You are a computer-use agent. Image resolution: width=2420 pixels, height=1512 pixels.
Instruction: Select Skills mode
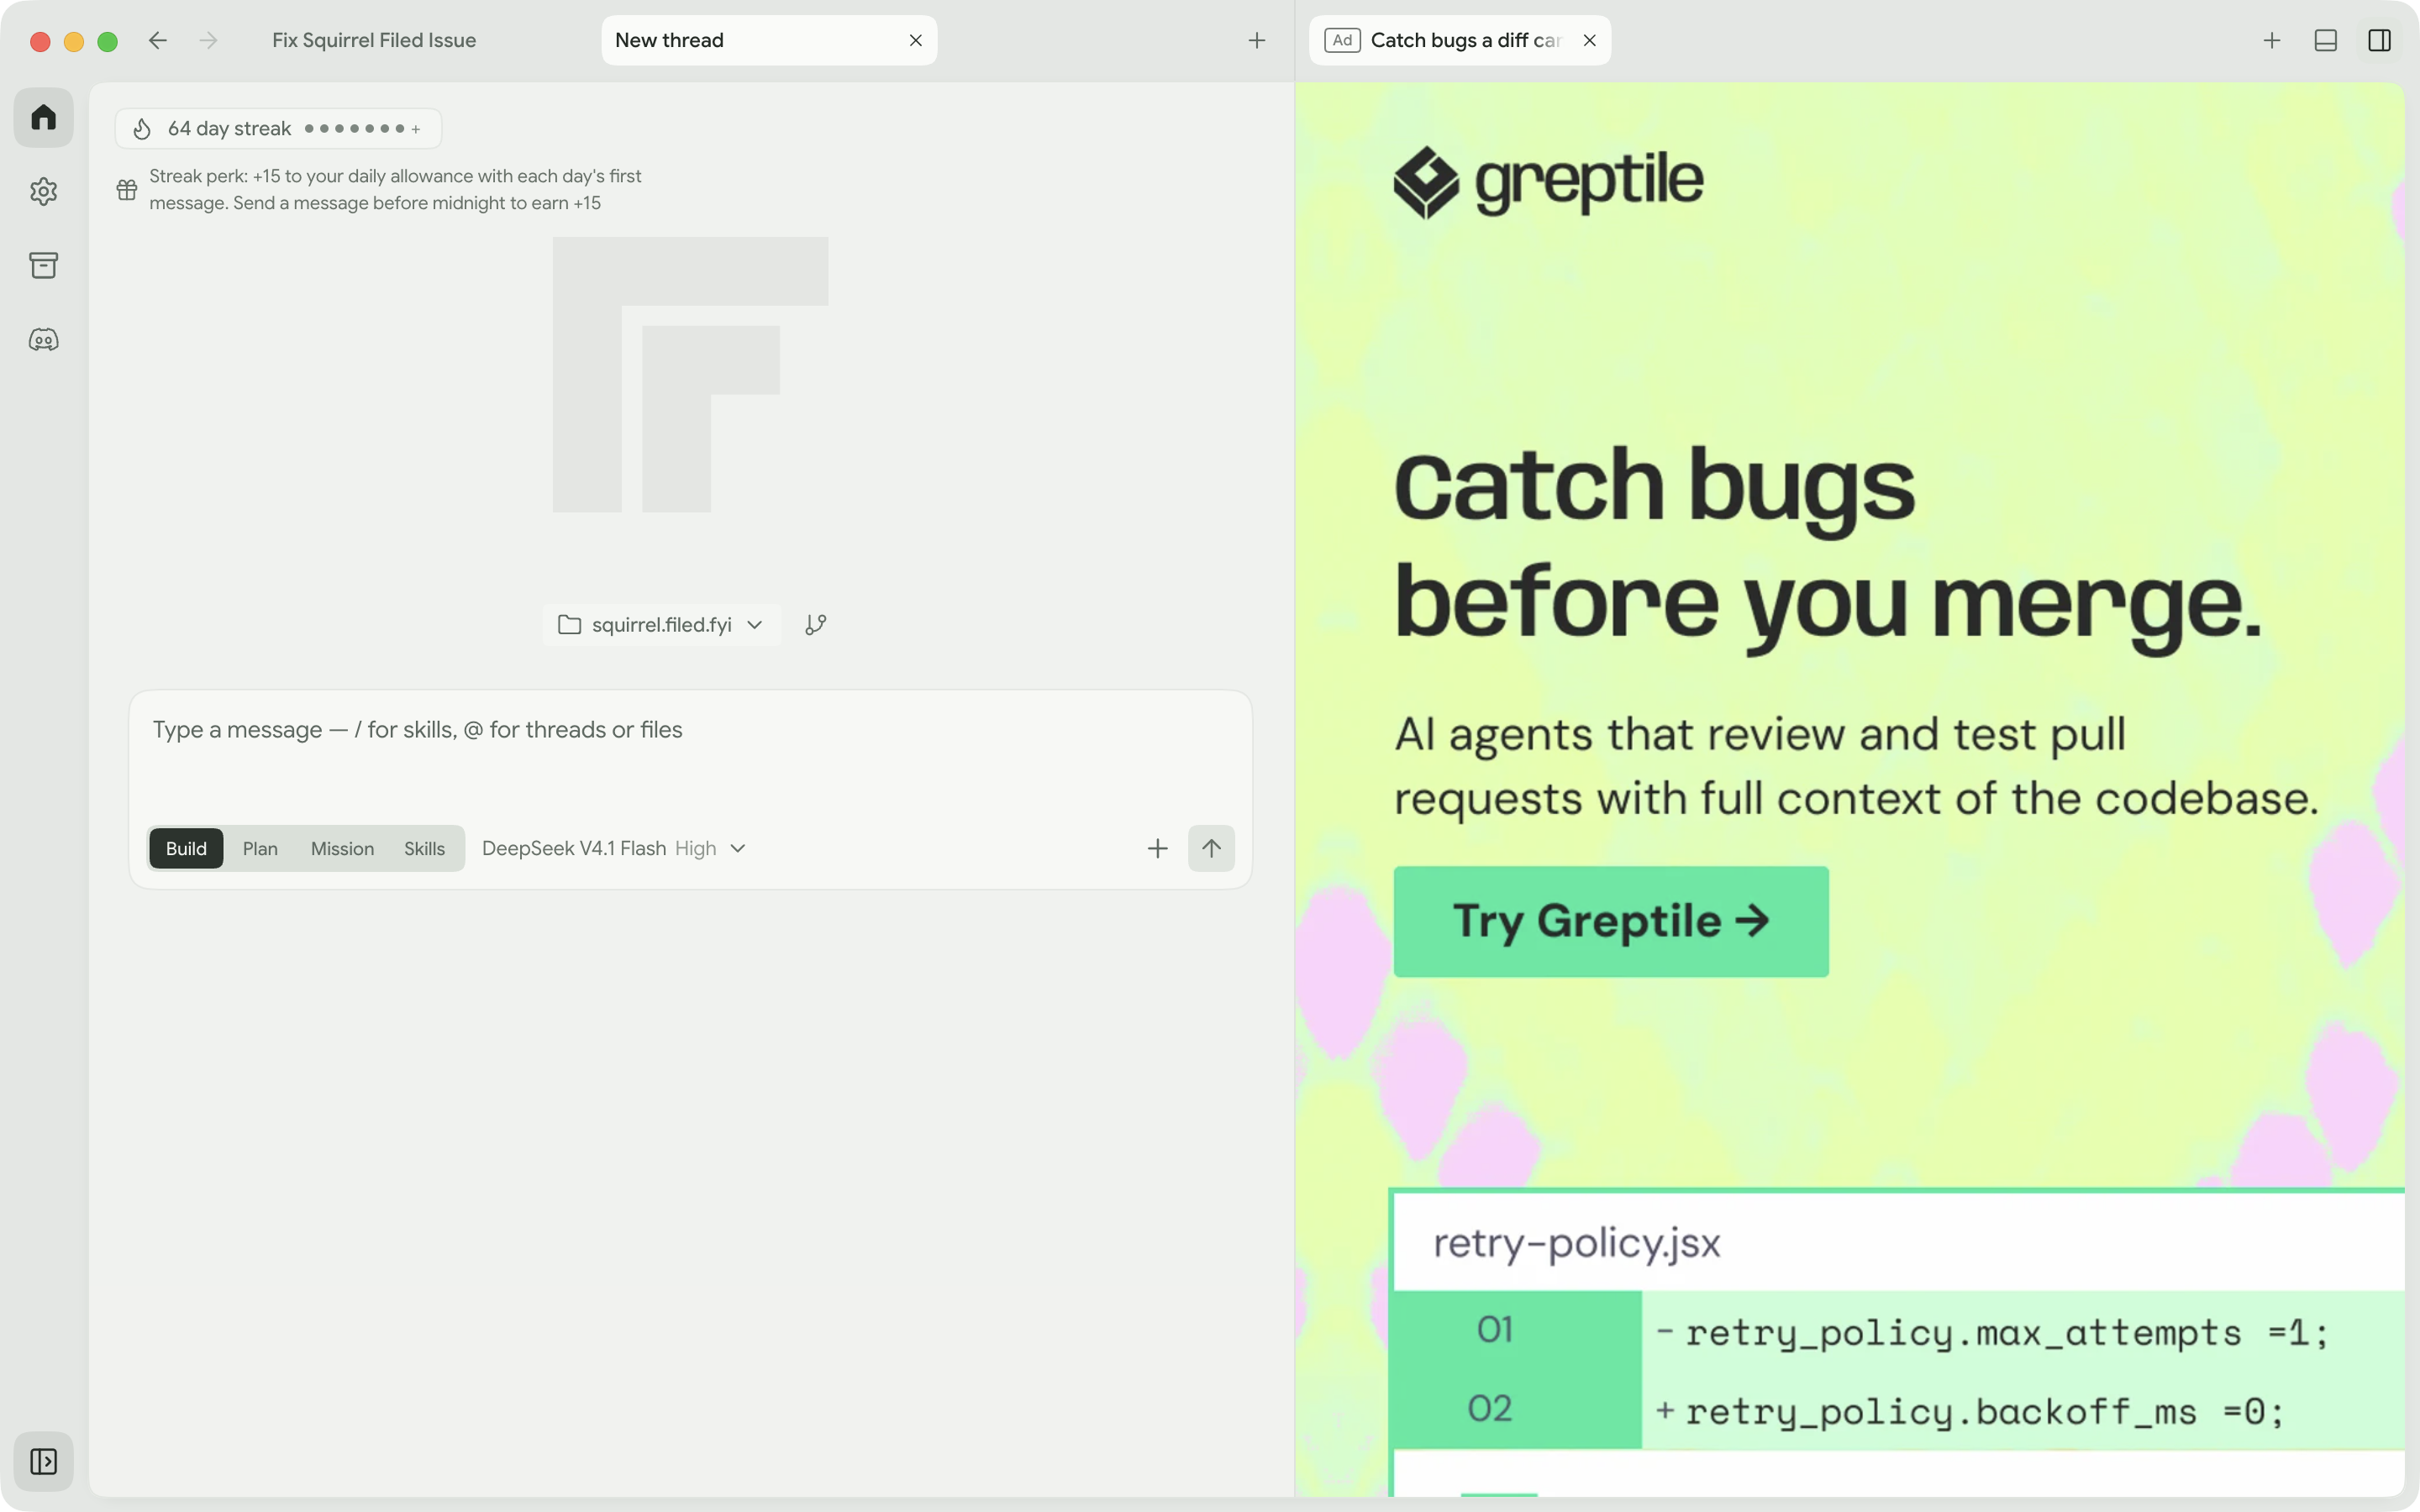424,848
